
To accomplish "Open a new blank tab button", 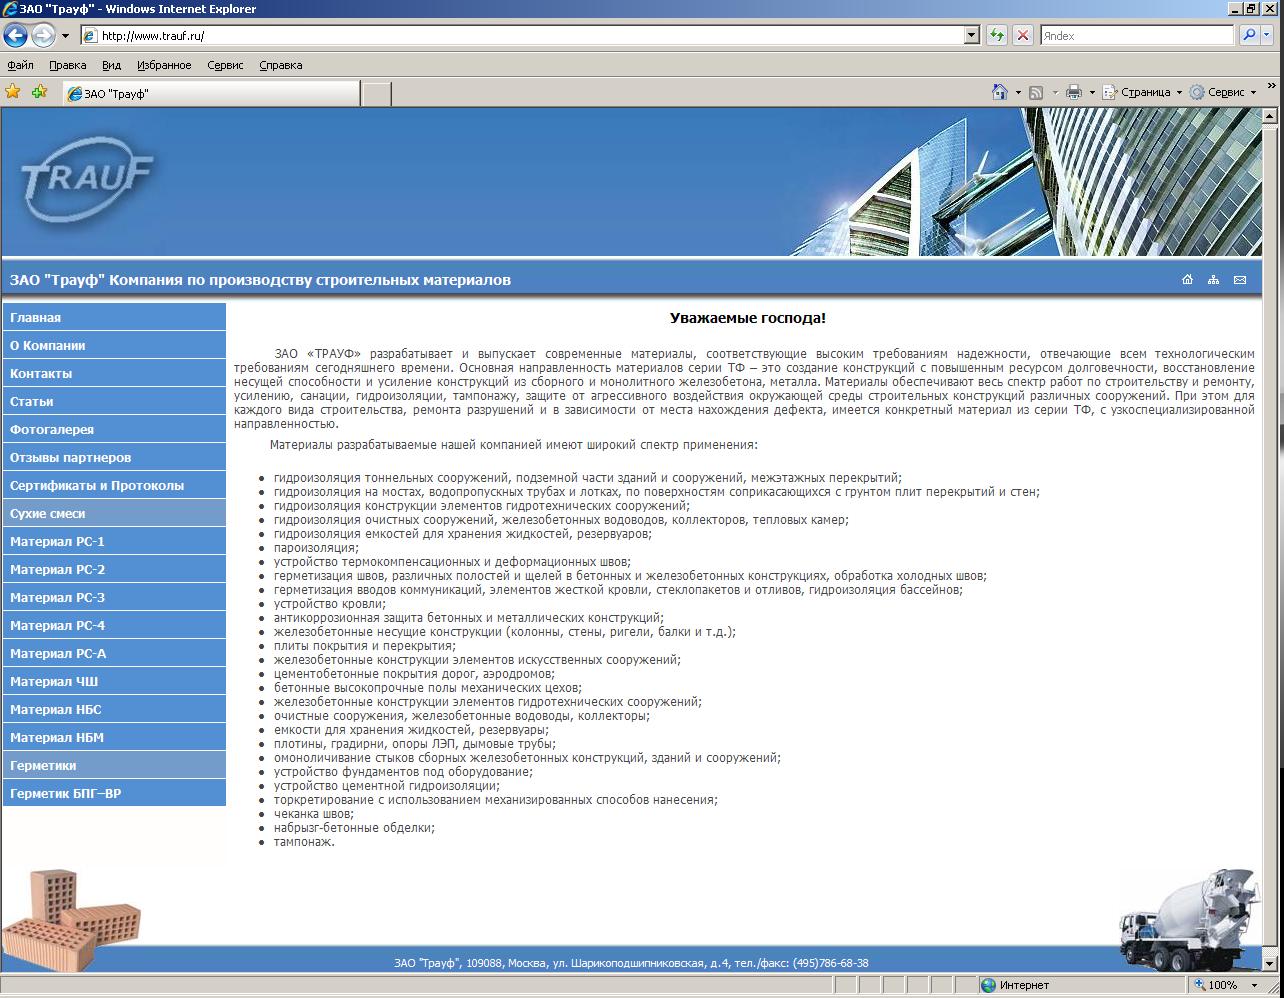I will coord(375,93).
